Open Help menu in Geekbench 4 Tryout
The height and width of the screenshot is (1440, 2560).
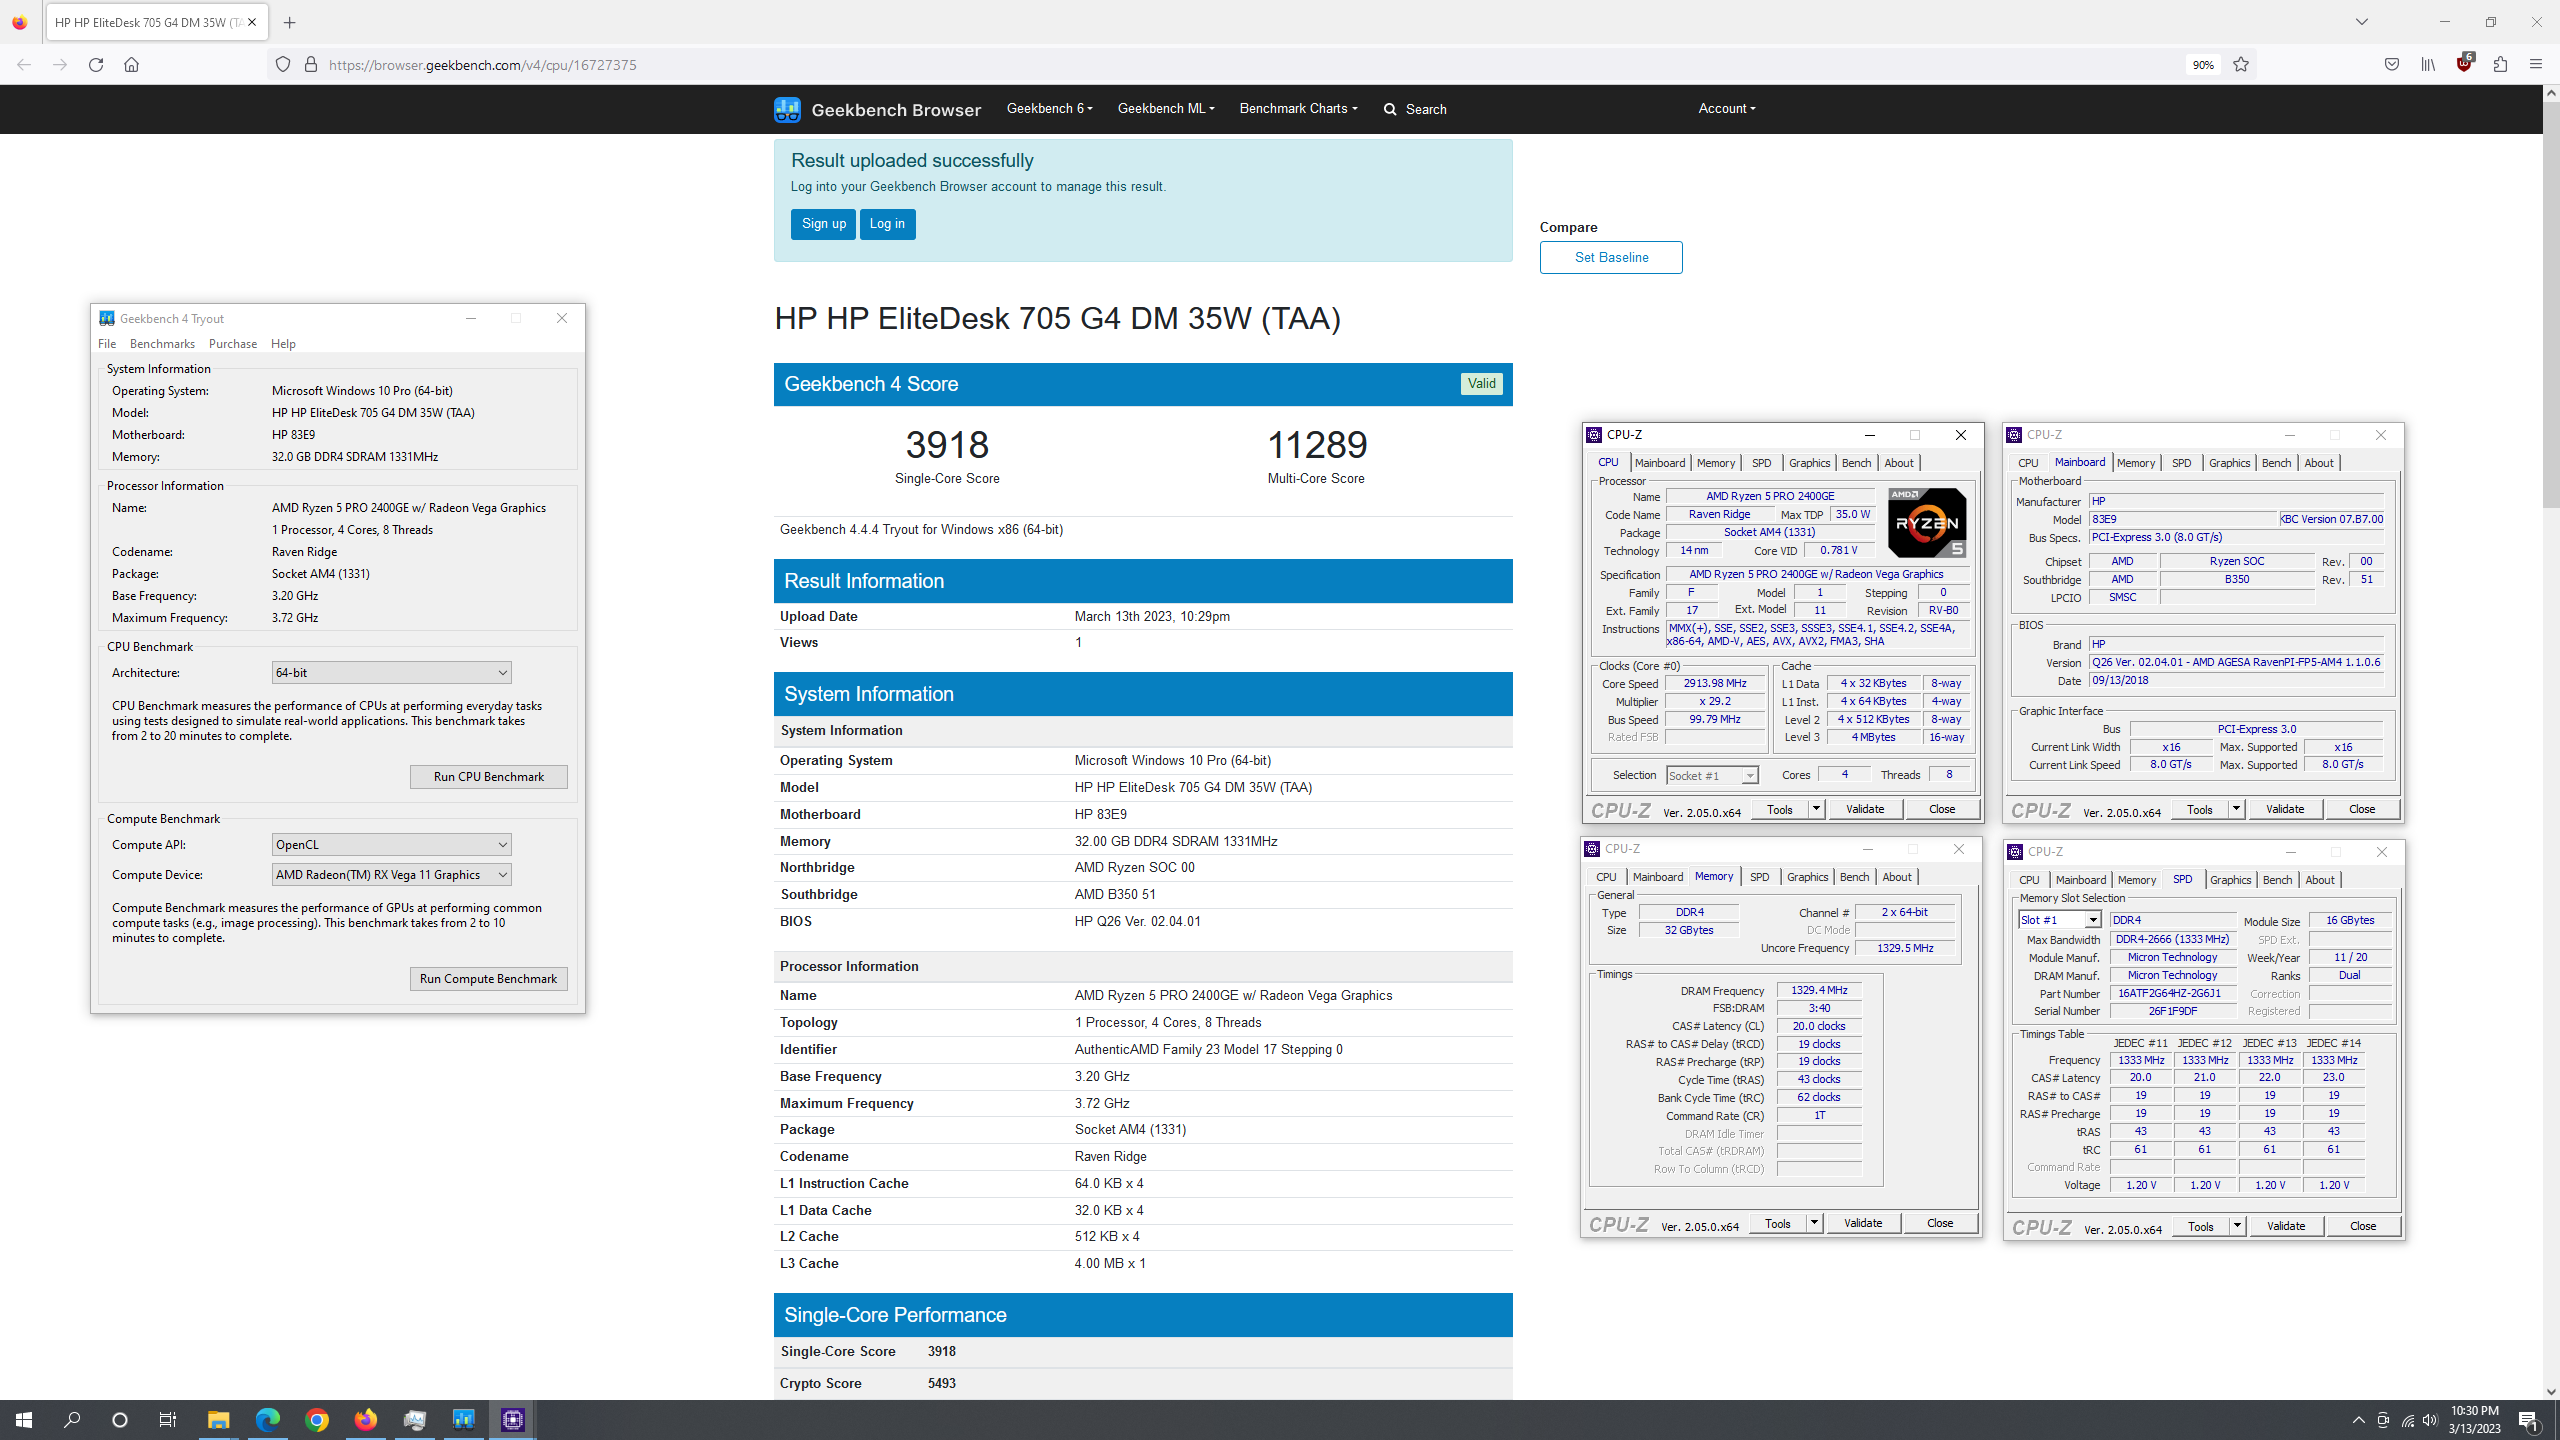[283, 344]
